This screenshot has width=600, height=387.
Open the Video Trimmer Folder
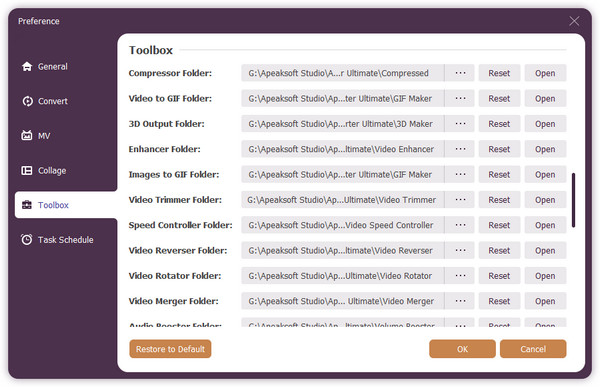pos(545,199)
